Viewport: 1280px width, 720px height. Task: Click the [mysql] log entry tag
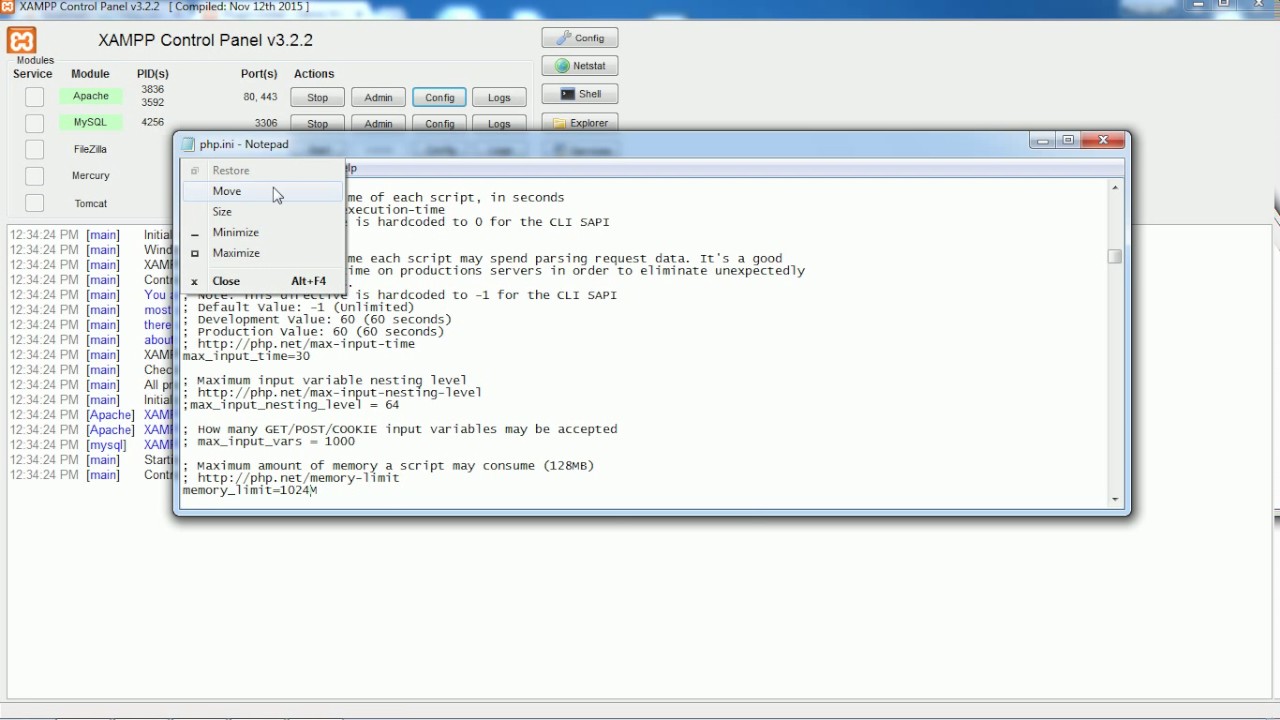click(x=106, y=445)
